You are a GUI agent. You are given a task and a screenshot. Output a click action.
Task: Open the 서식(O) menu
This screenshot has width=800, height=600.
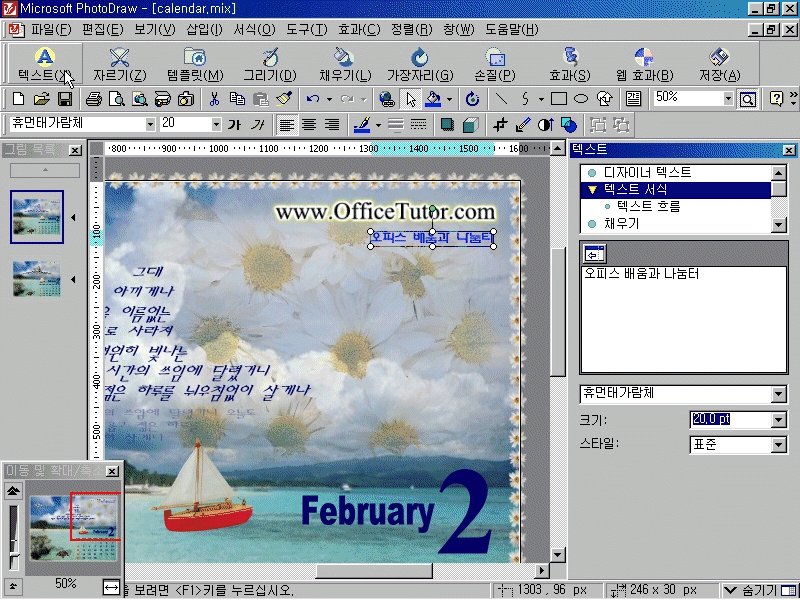tap(254, 30)
